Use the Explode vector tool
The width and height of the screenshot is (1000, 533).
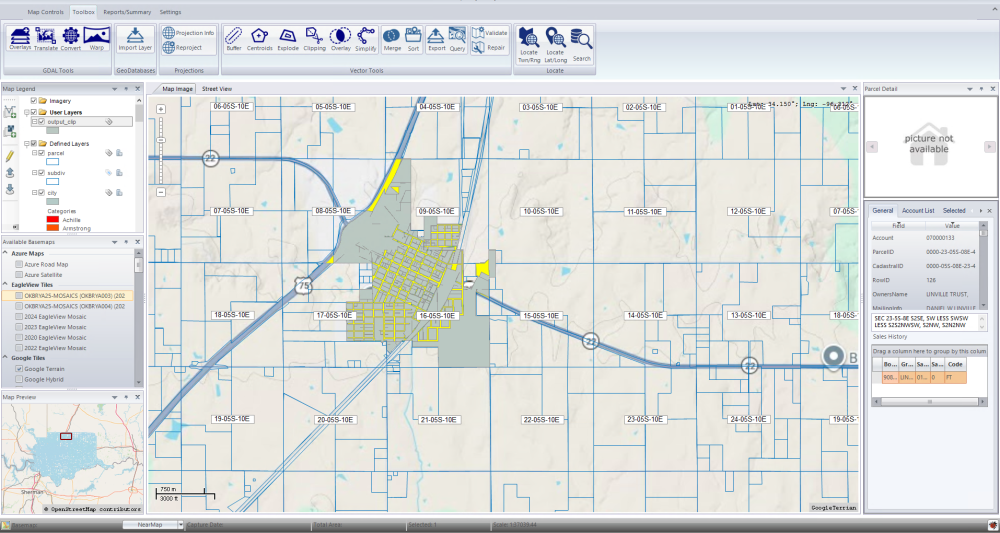(288, 39)
